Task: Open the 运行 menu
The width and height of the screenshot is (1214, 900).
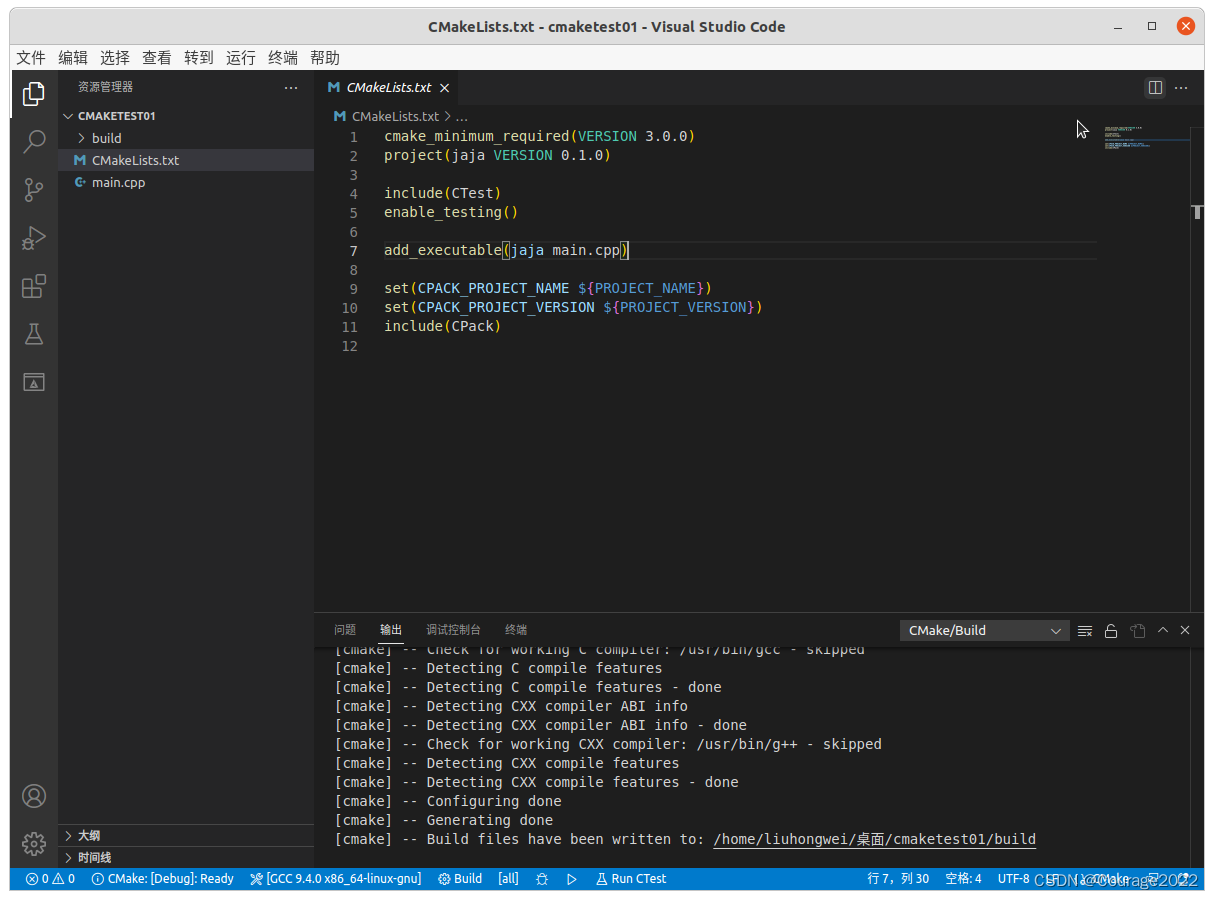Action: coord(241,58)
